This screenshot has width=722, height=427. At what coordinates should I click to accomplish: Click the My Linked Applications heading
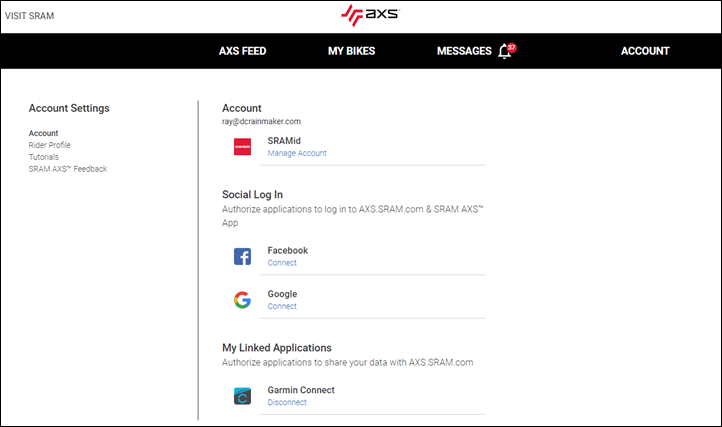(x=277, y=348)
